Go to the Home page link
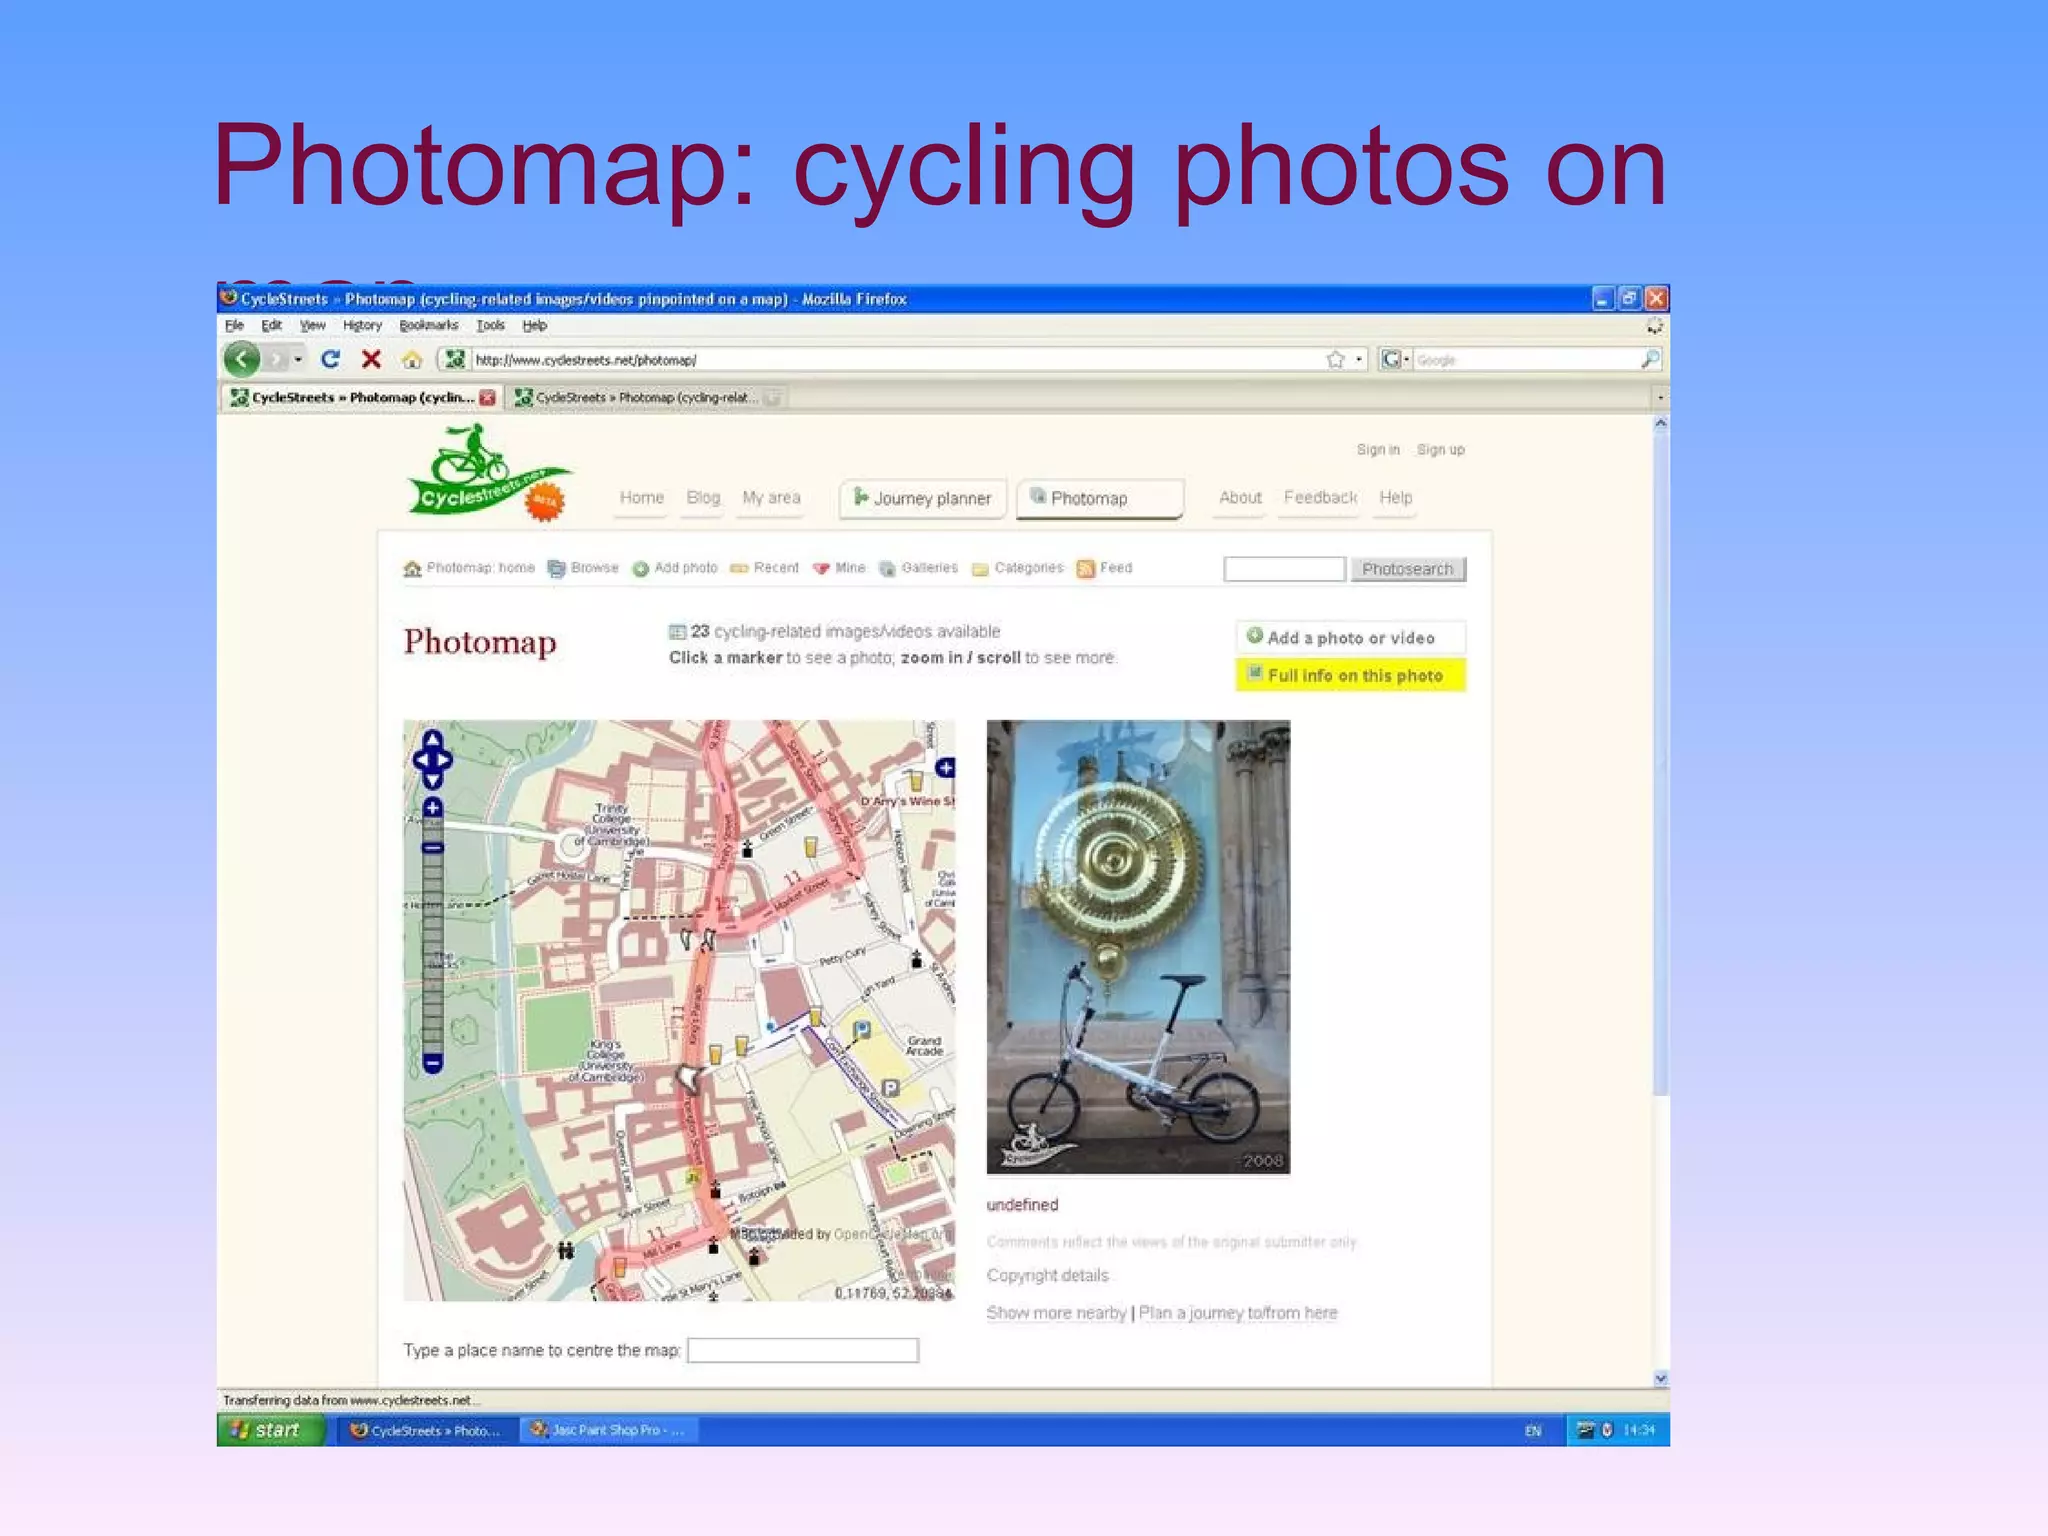2048x1536 pixels. [x=641, y=498]
